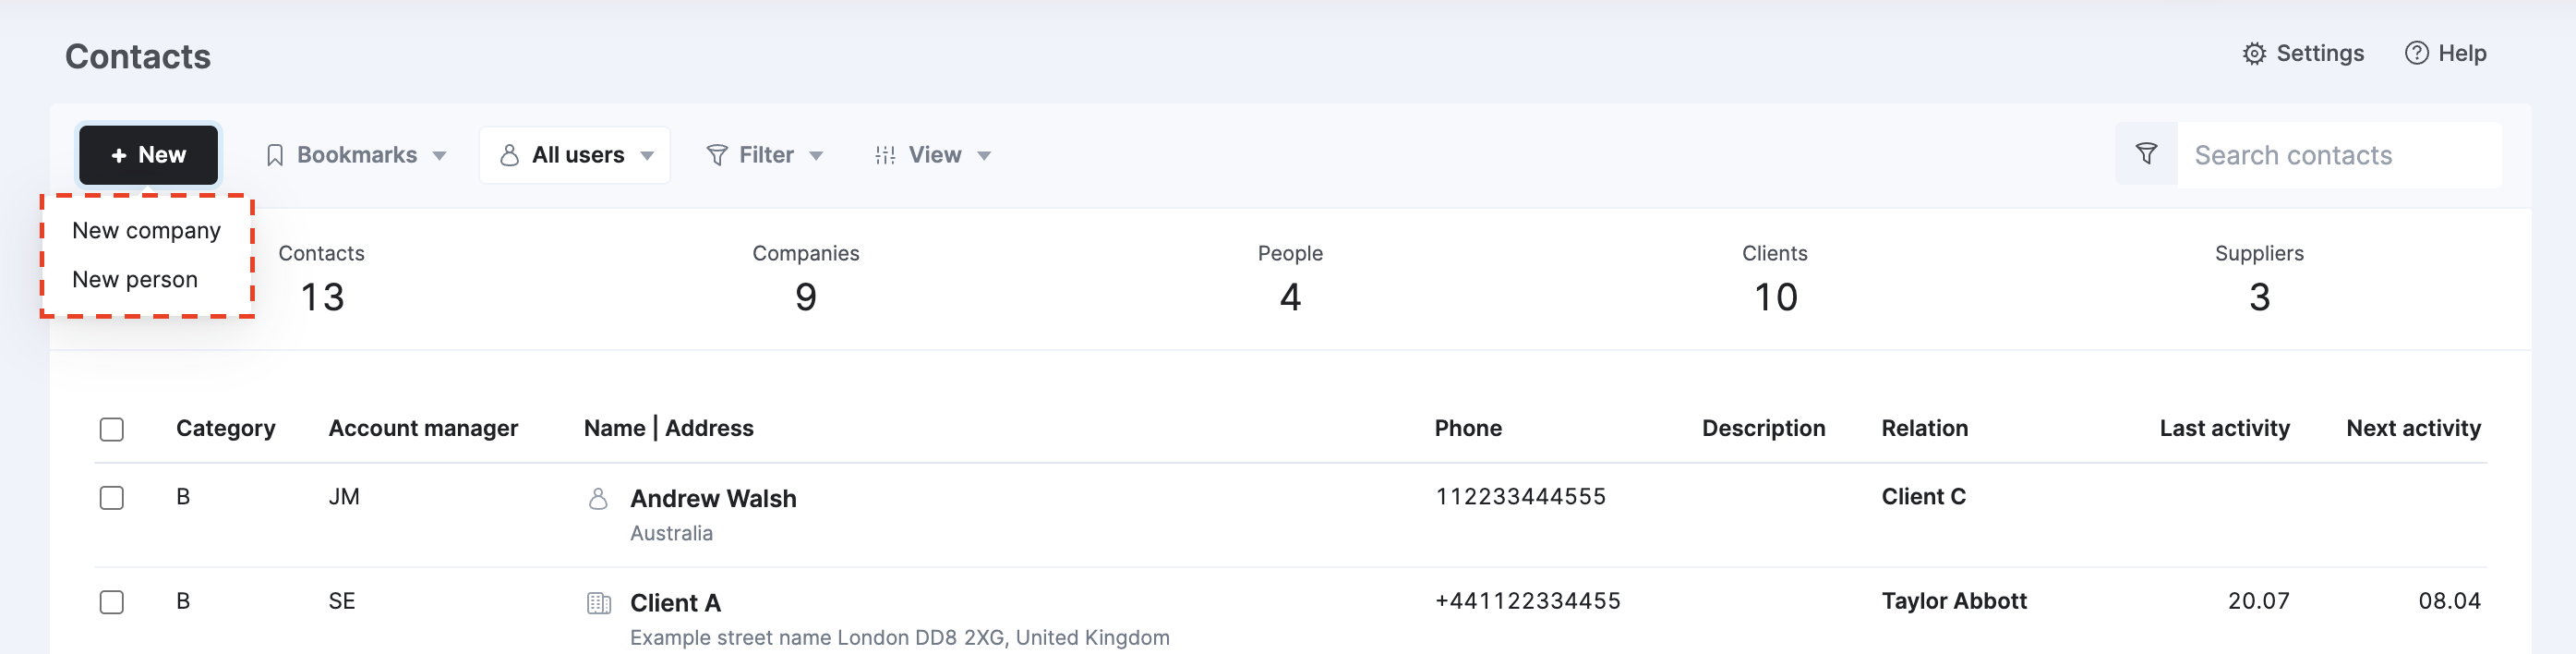The height and width of the screenshot is (654, 2576).
Task: Click into the Search contacts field
Action: 2338,155
